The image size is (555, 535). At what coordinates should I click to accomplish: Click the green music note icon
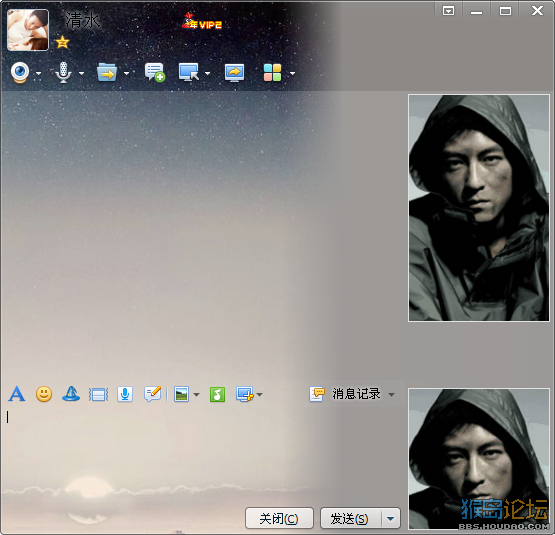pyautogui.click(x=217, y=394)
